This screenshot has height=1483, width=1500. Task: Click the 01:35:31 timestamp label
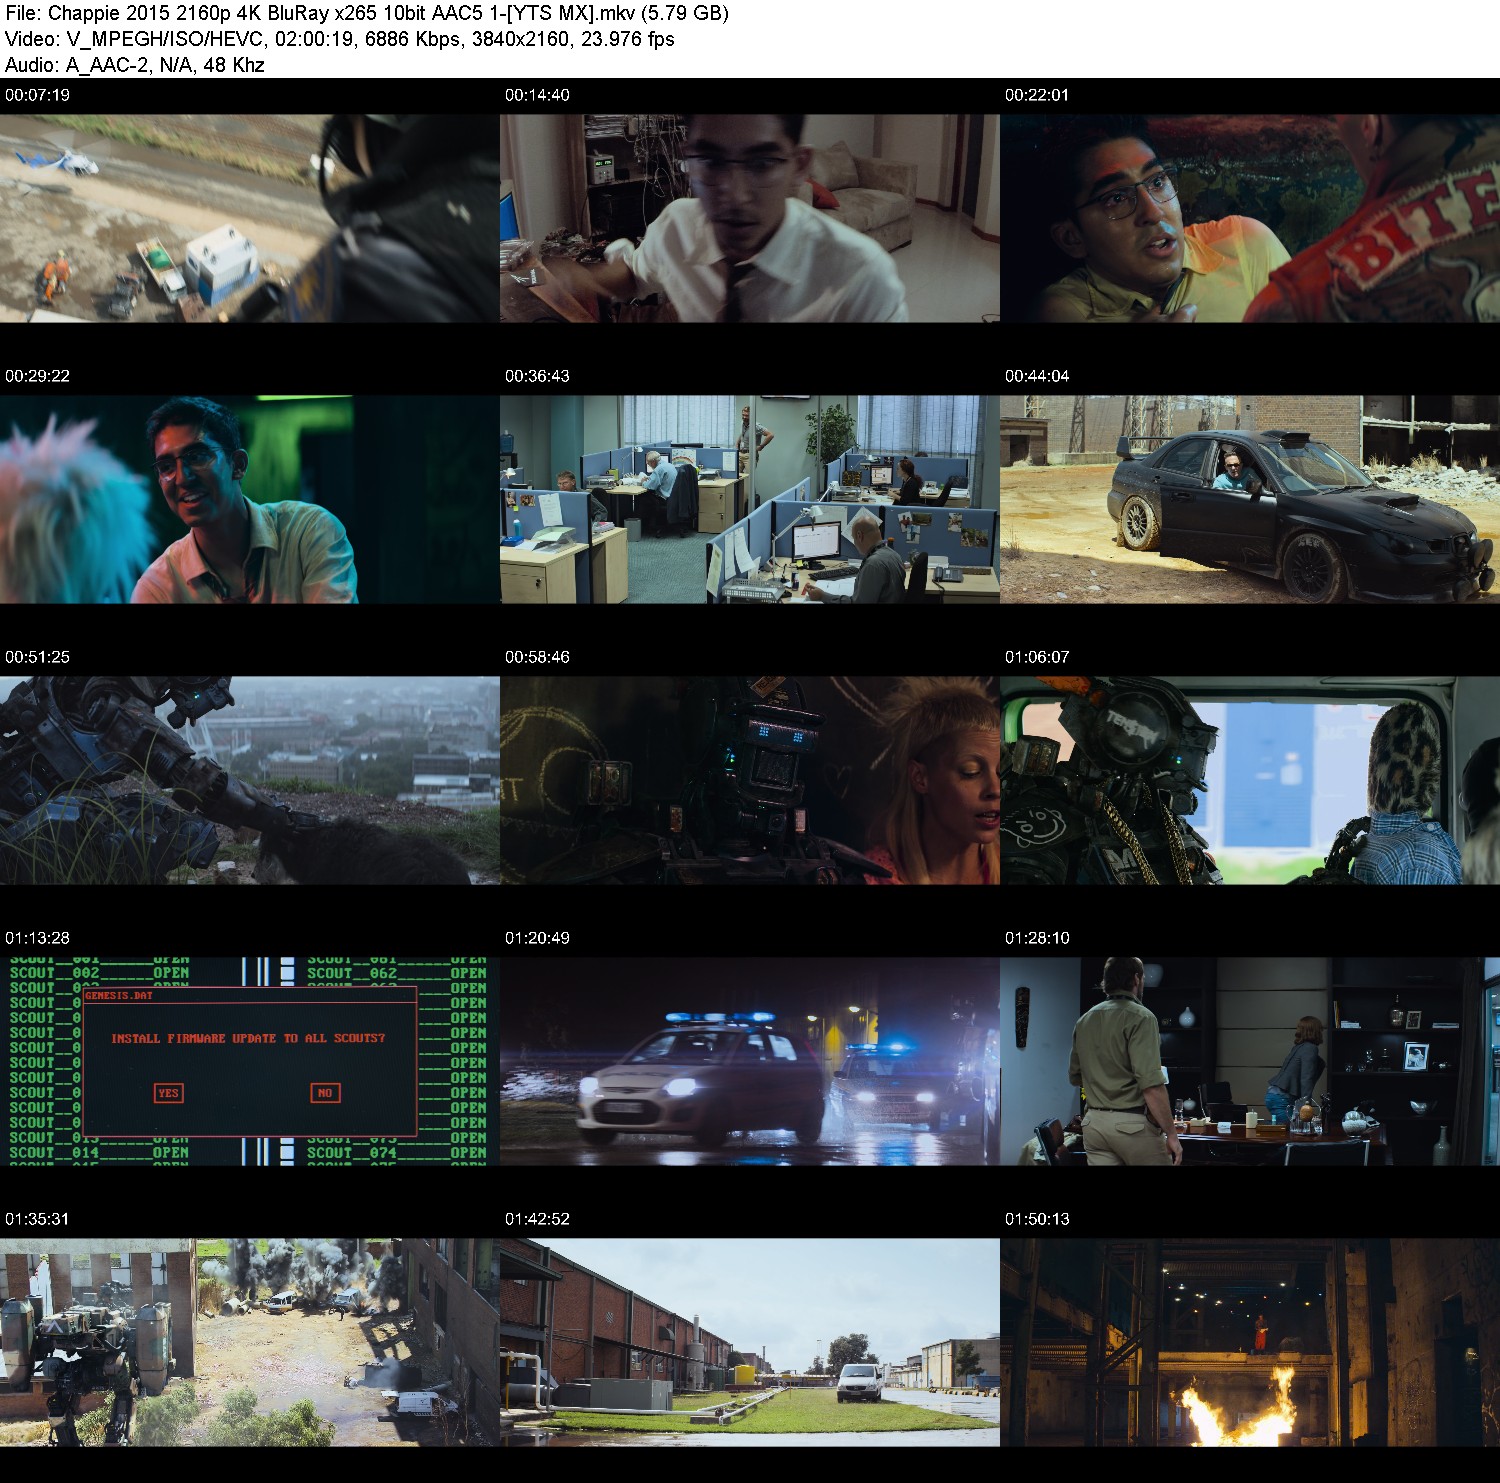coord(37,1219)
